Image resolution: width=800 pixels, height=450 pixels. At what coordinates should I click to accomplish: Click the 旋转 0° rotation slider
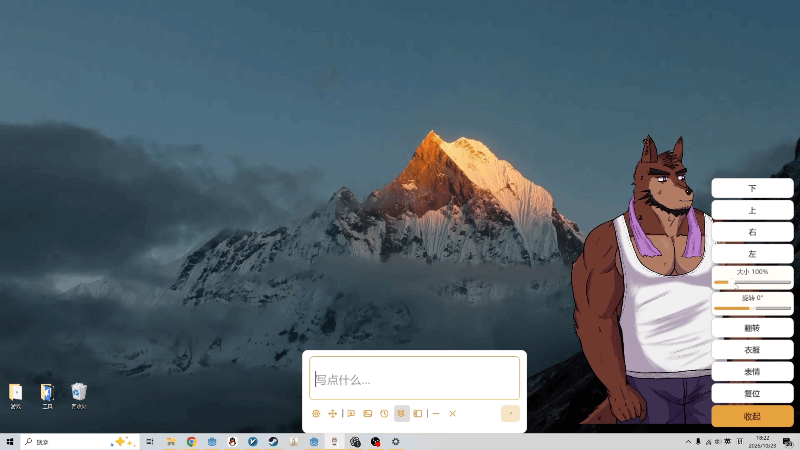pyautogui.click(x=752, y=308)
